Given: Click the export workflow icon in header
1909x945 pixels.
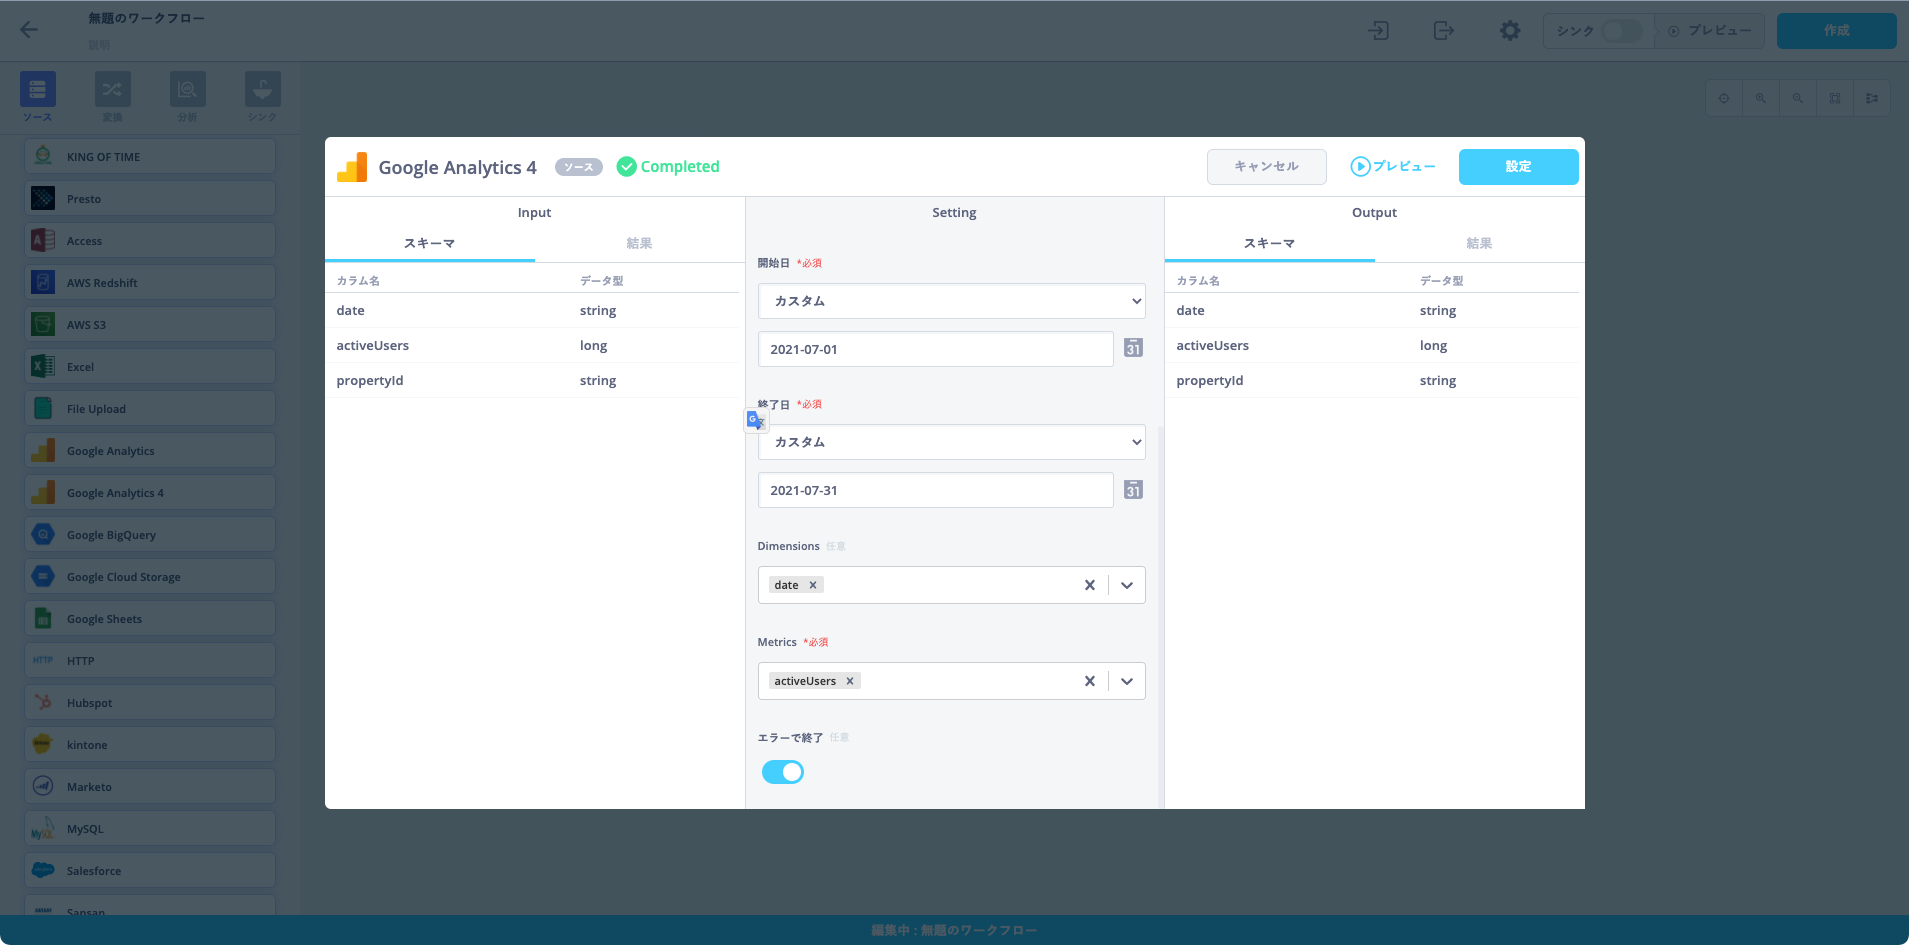Looking at the screenshot, I should pyautogui.click(x=1443, y=31).
